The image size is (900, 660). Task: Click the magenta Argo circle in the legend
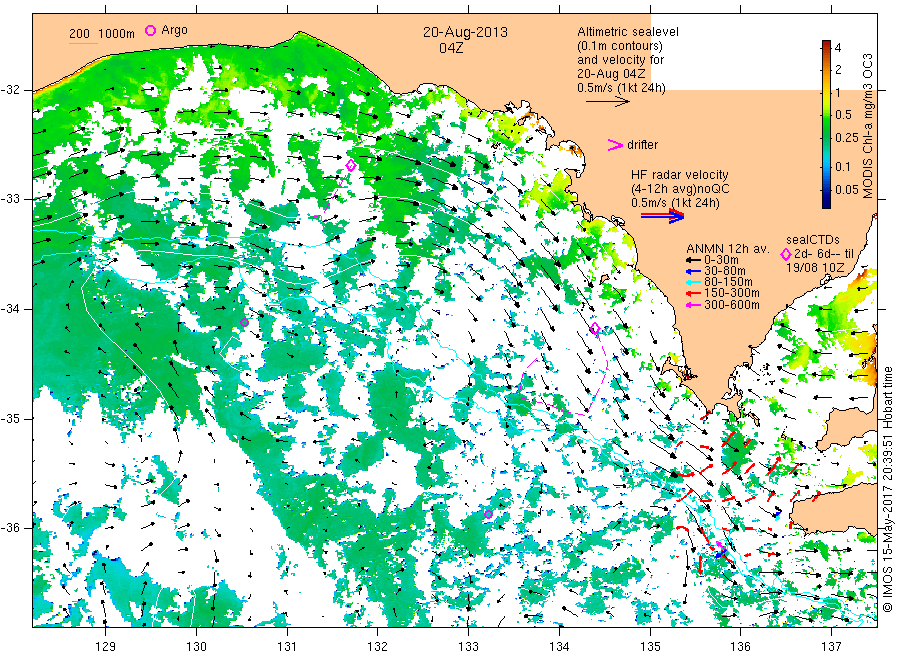pos(150,30)
